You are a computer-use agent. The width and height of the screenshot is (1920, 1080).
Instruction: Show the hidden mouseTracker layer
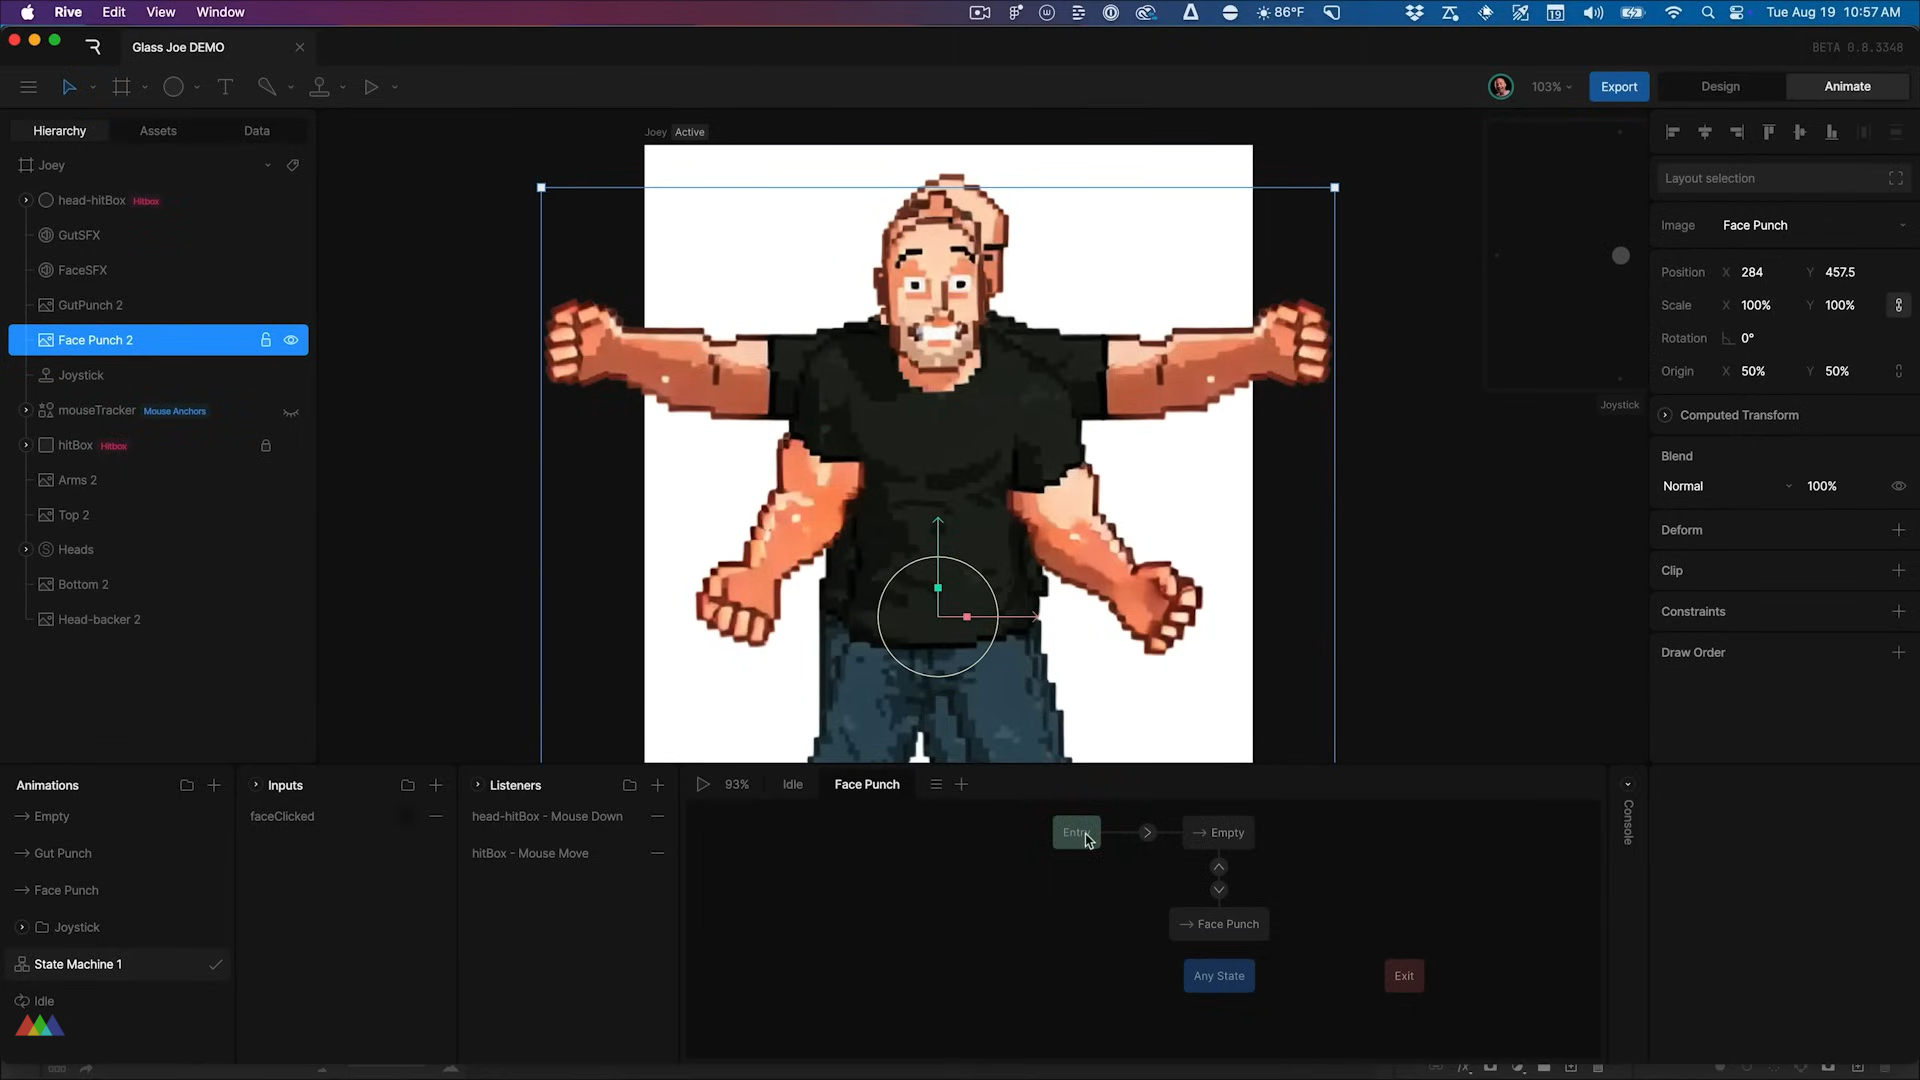click(x=291, y=412)
